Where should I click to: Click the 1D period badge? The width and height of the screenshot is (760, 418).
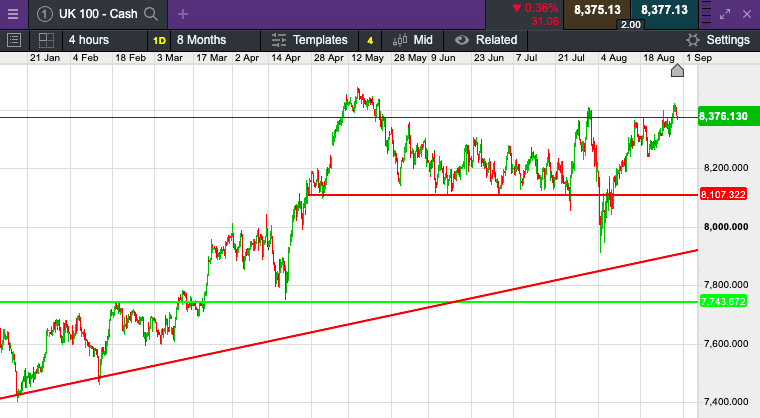click(159, 41)
